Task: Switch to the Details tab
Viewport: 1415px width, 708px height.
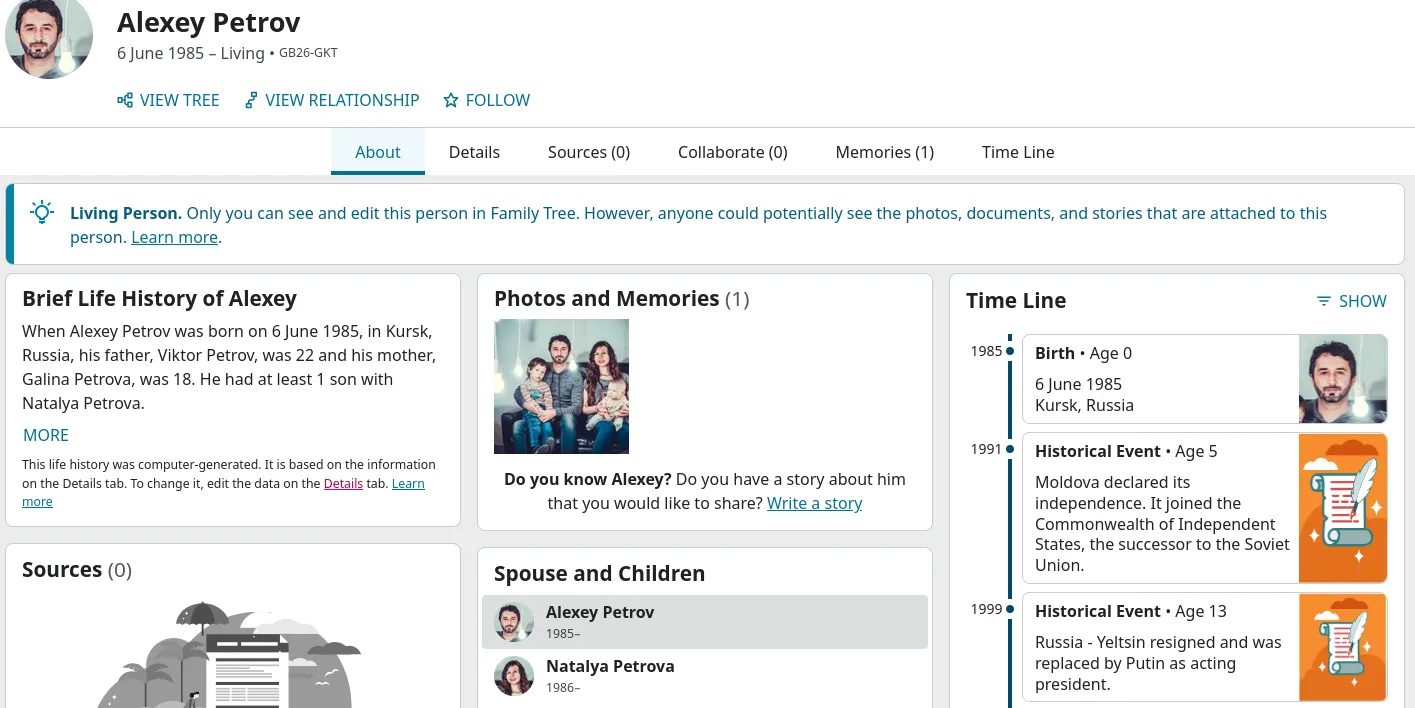Action: pyautogui.click(x=474, y=152)
